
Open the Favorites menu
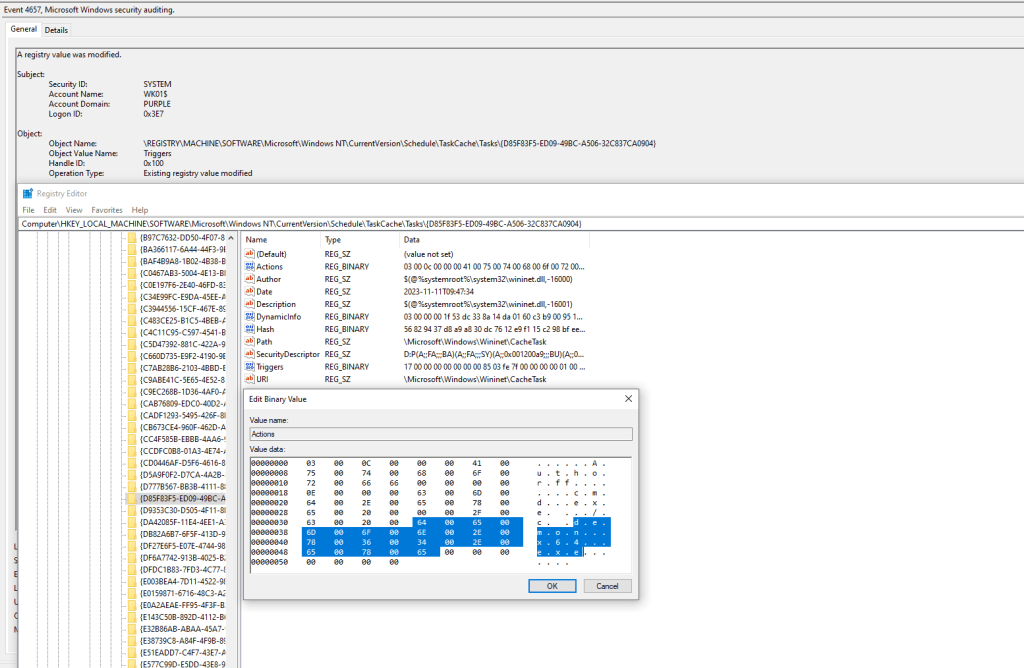[107, 210]
